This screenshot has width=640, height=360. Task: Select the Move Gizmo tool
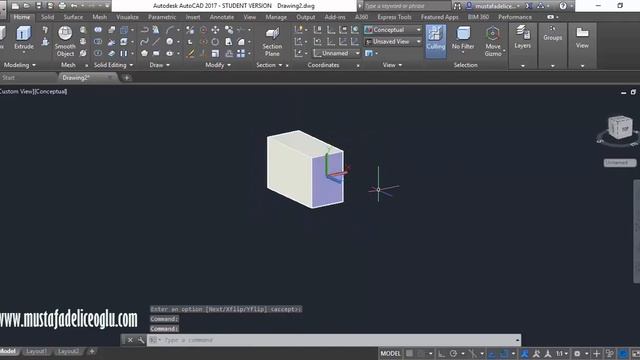pos(493,41)
